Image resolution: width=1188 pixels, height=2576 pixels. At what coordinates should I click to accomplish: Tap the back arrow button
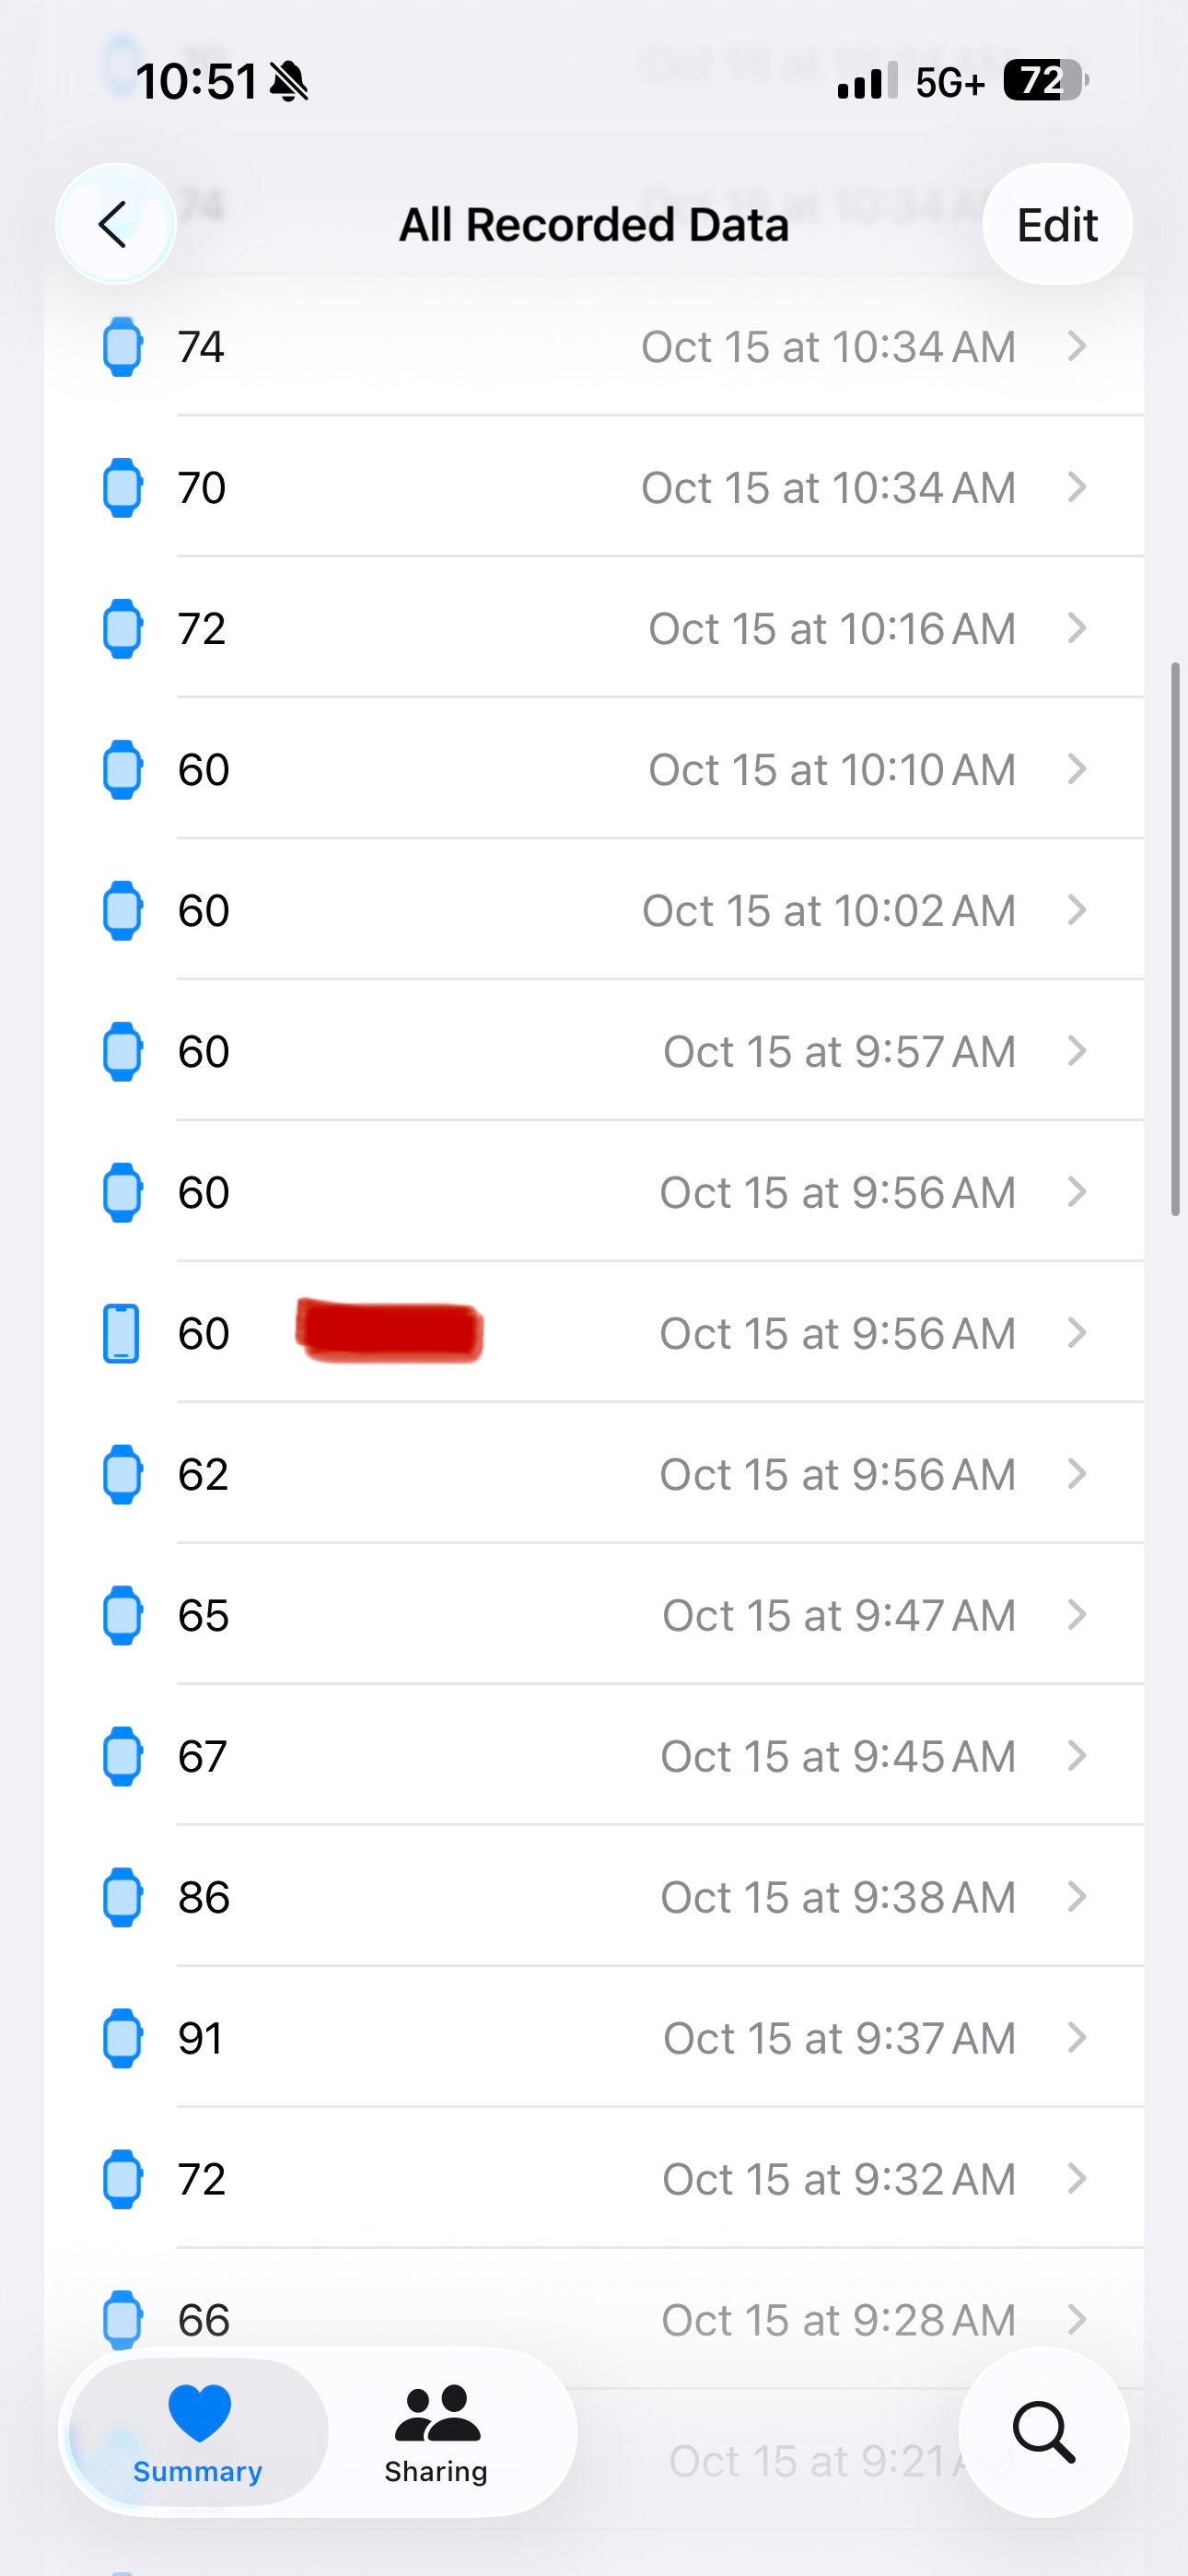[115, 224]
